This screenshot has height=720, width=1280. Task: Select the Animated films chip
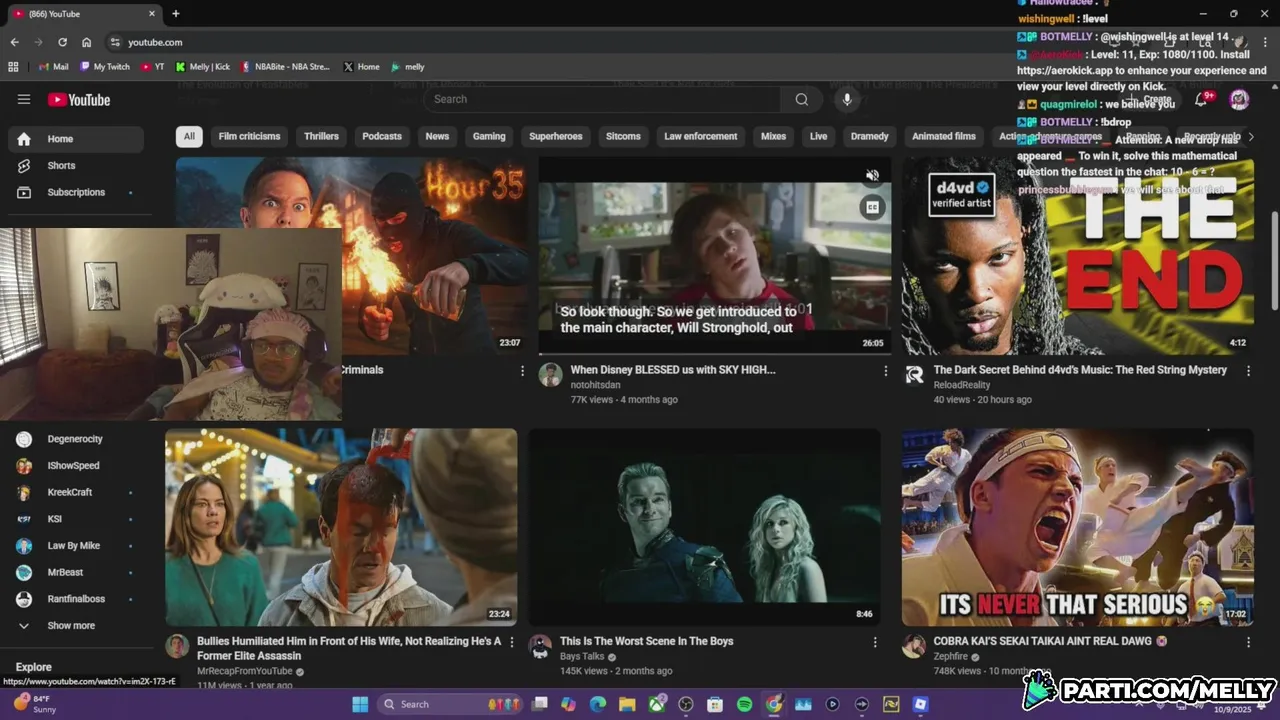(x=944, y=136)
